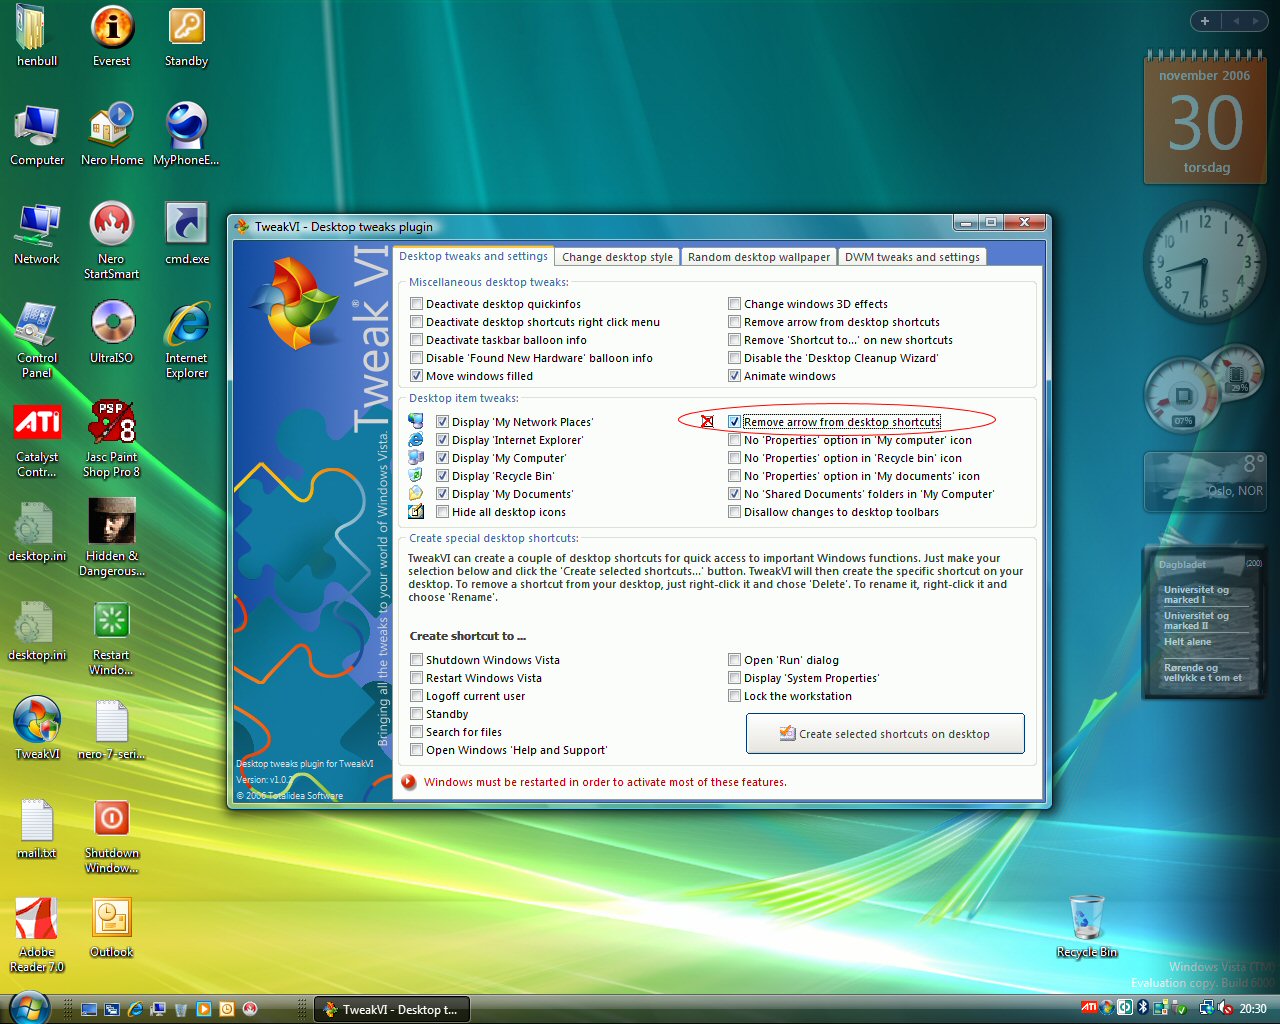Select Jasc Paint Shop Pro 8 icon
This screenshot has width=1280, height=1024.
112,438
